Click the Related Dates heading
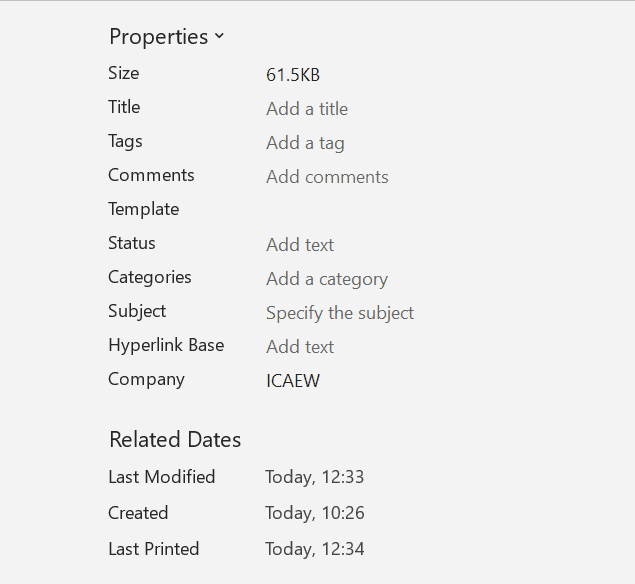Image resolution: width=635 pixels, height=584 pixels. [175, 439]
